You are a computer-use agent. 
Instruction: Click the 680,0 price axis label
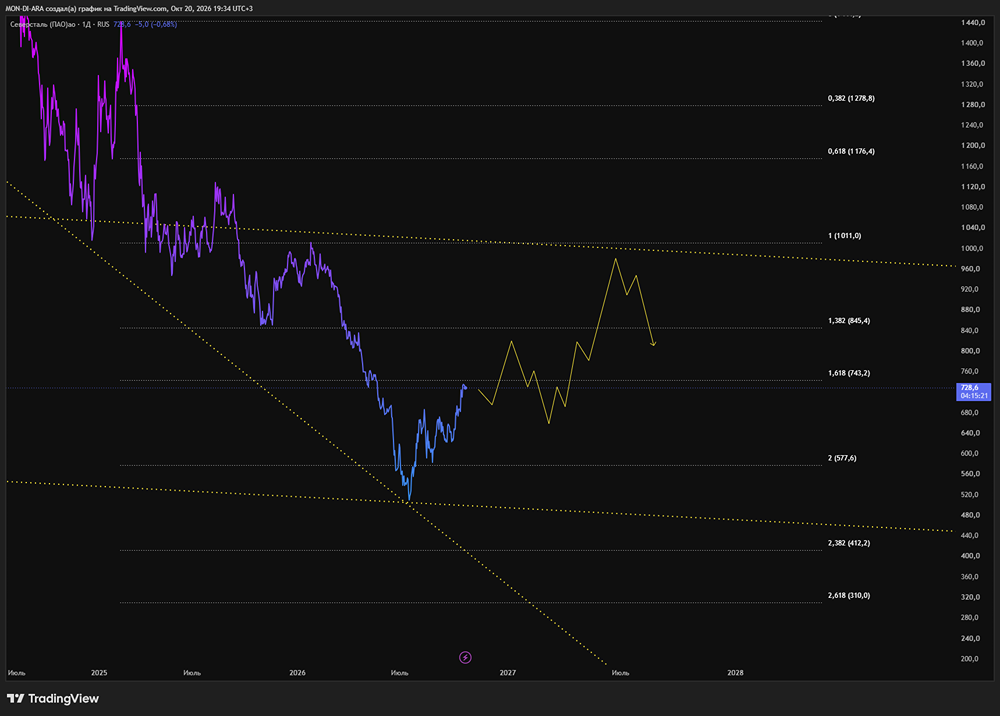tap(970, 413)
